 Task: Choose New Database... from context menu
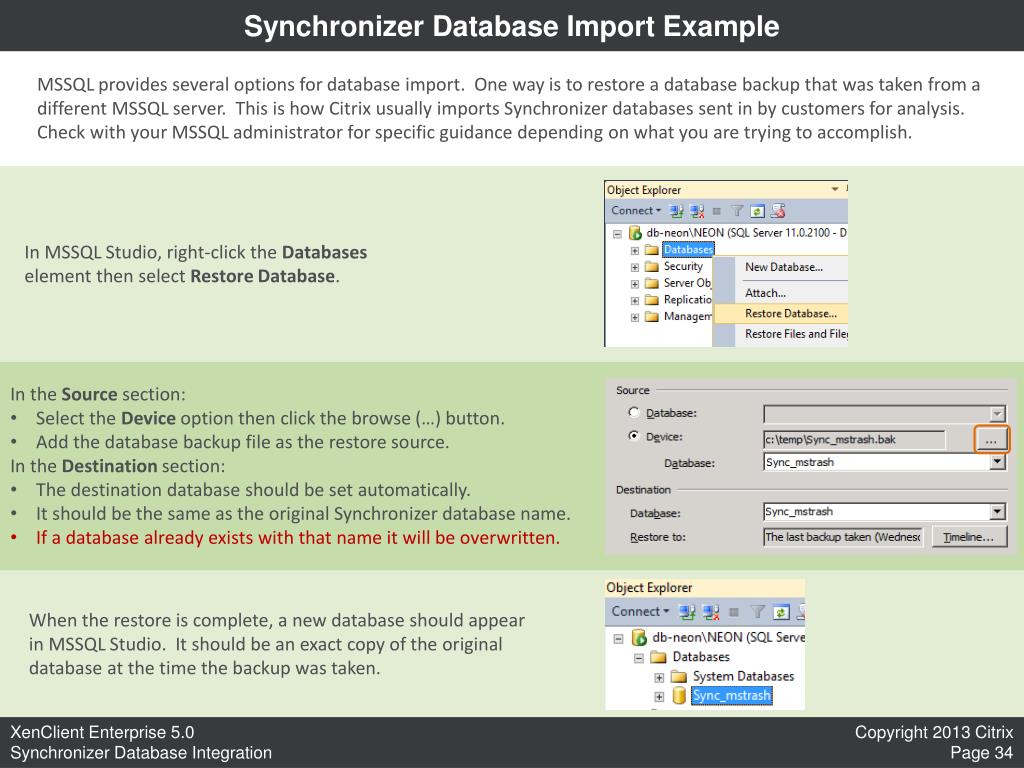tap(784, 266)
